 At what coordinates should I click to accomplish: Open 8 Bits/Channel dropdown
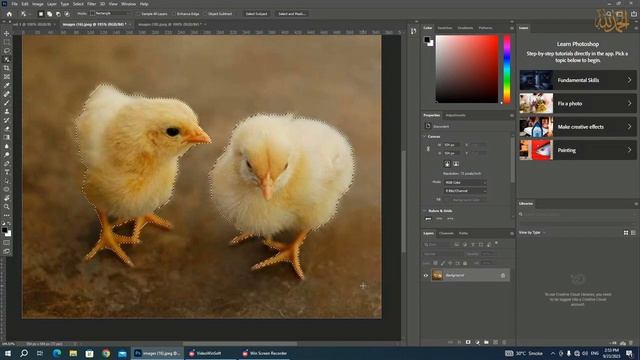[465, 191]
